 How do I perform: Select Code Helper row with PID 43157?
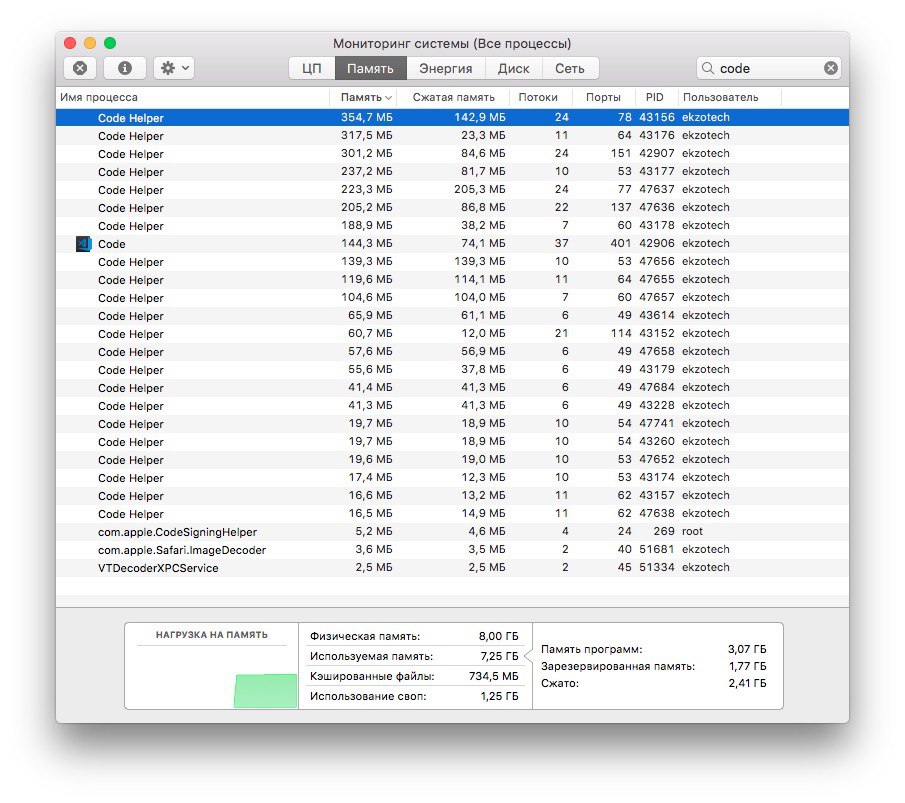(x=452, y=495)
